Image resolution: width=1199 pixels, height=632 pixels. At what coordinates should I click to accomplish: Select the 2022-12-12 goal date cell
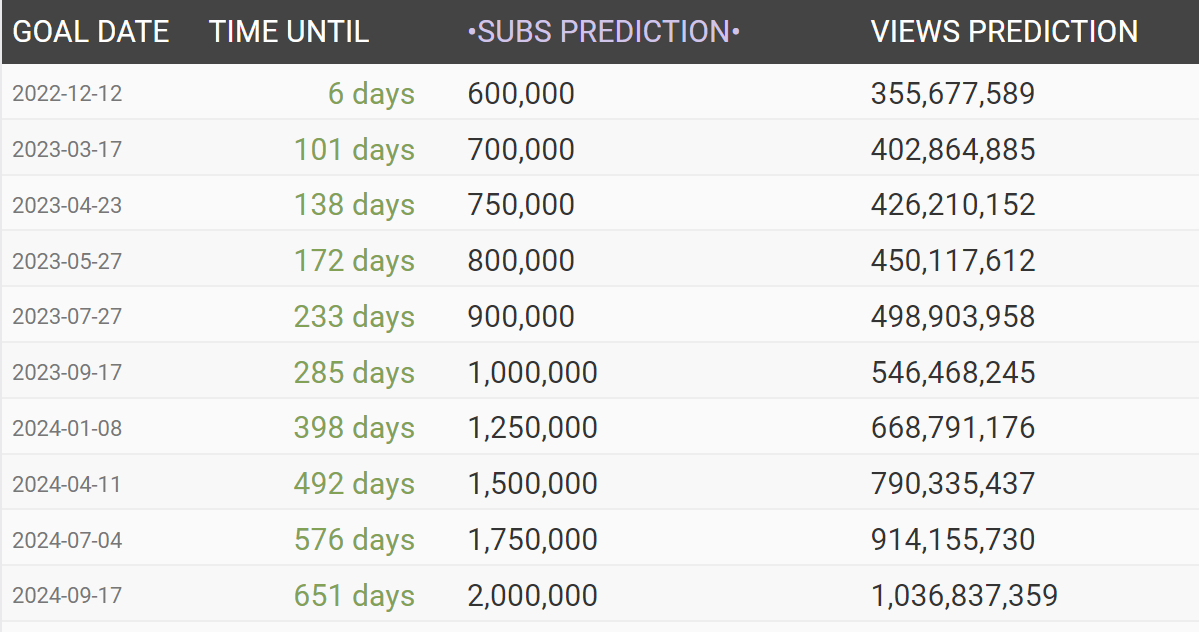[x=67, y=93]
